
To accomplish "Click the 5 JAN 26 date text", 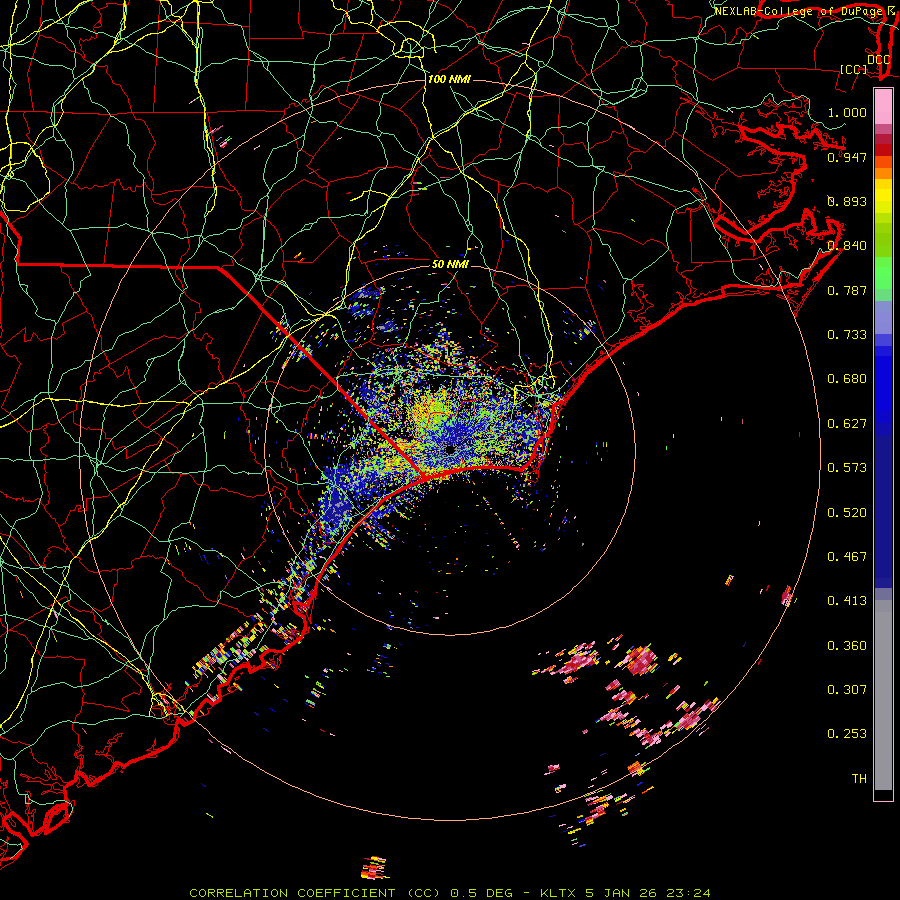I will 622,893.
